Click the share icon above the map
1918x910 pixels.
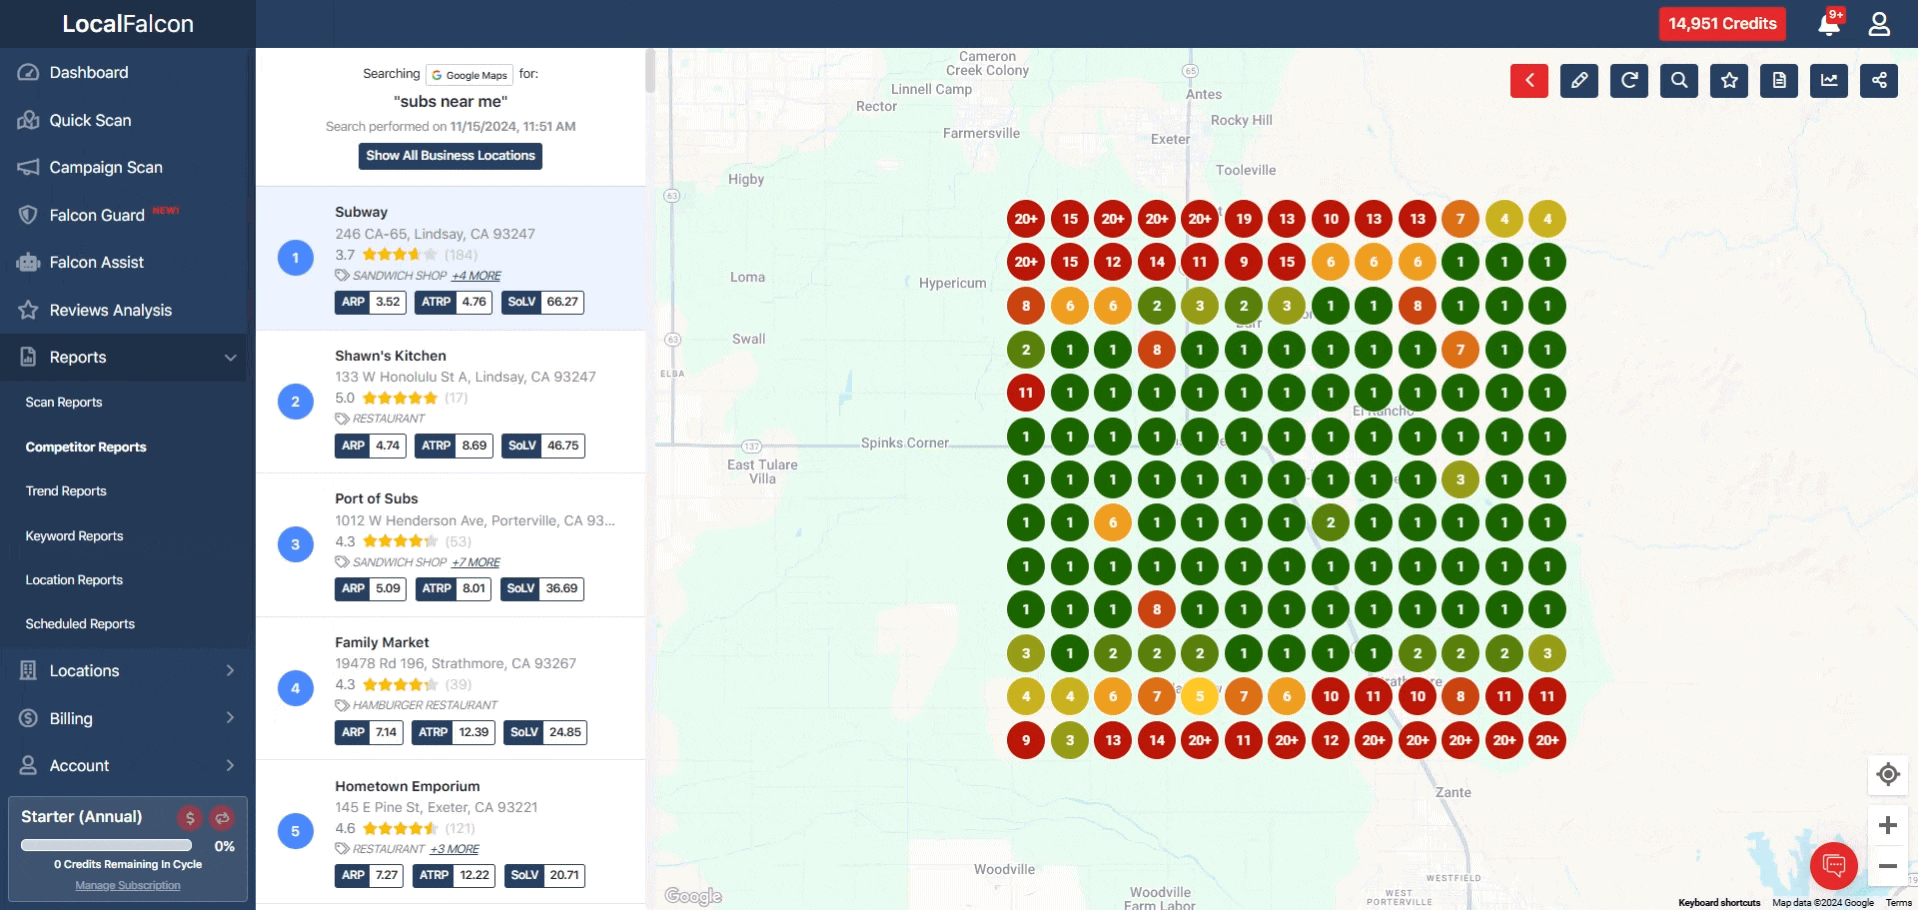[x=1879, y=81]
